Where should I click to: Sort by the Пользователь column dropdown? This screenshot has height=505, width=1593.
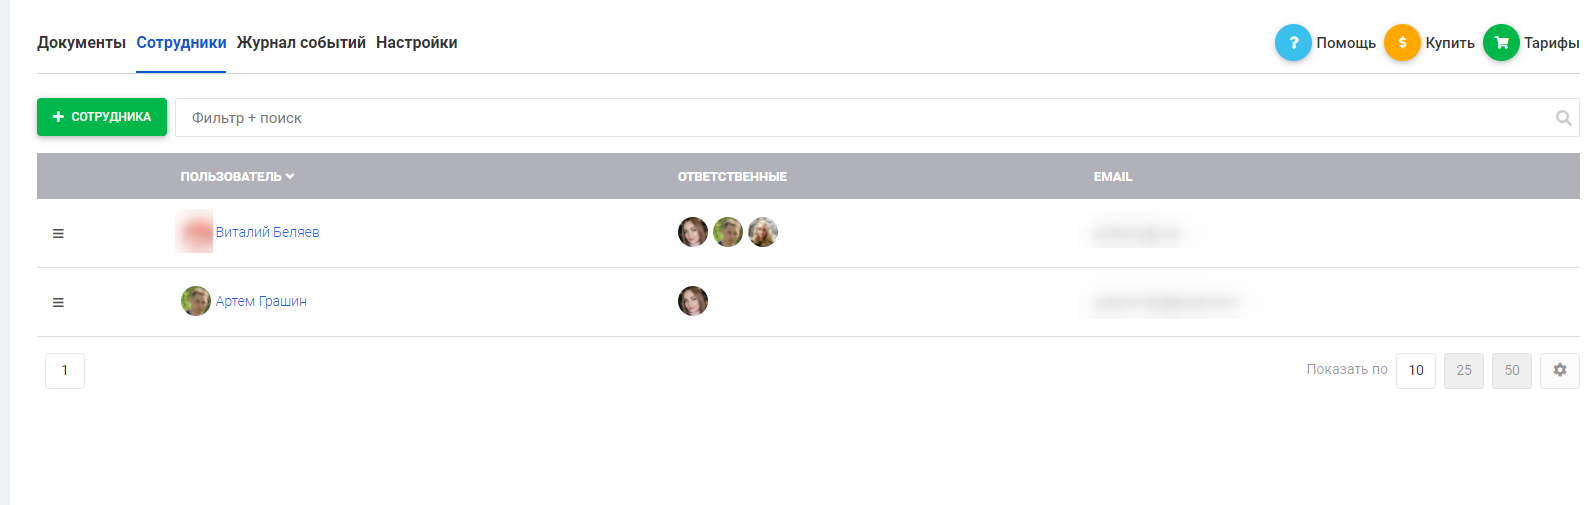(x=237, y=176)
